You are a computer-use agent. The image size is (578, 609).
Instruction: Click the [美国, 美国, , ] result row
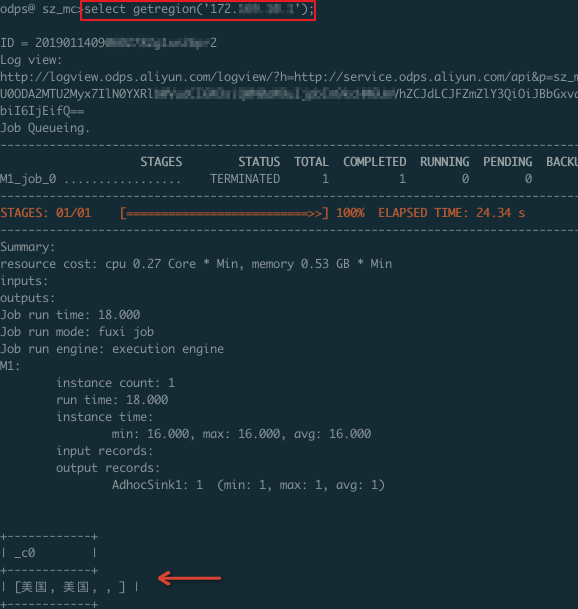pyautogui.click(x=70, y=587)
